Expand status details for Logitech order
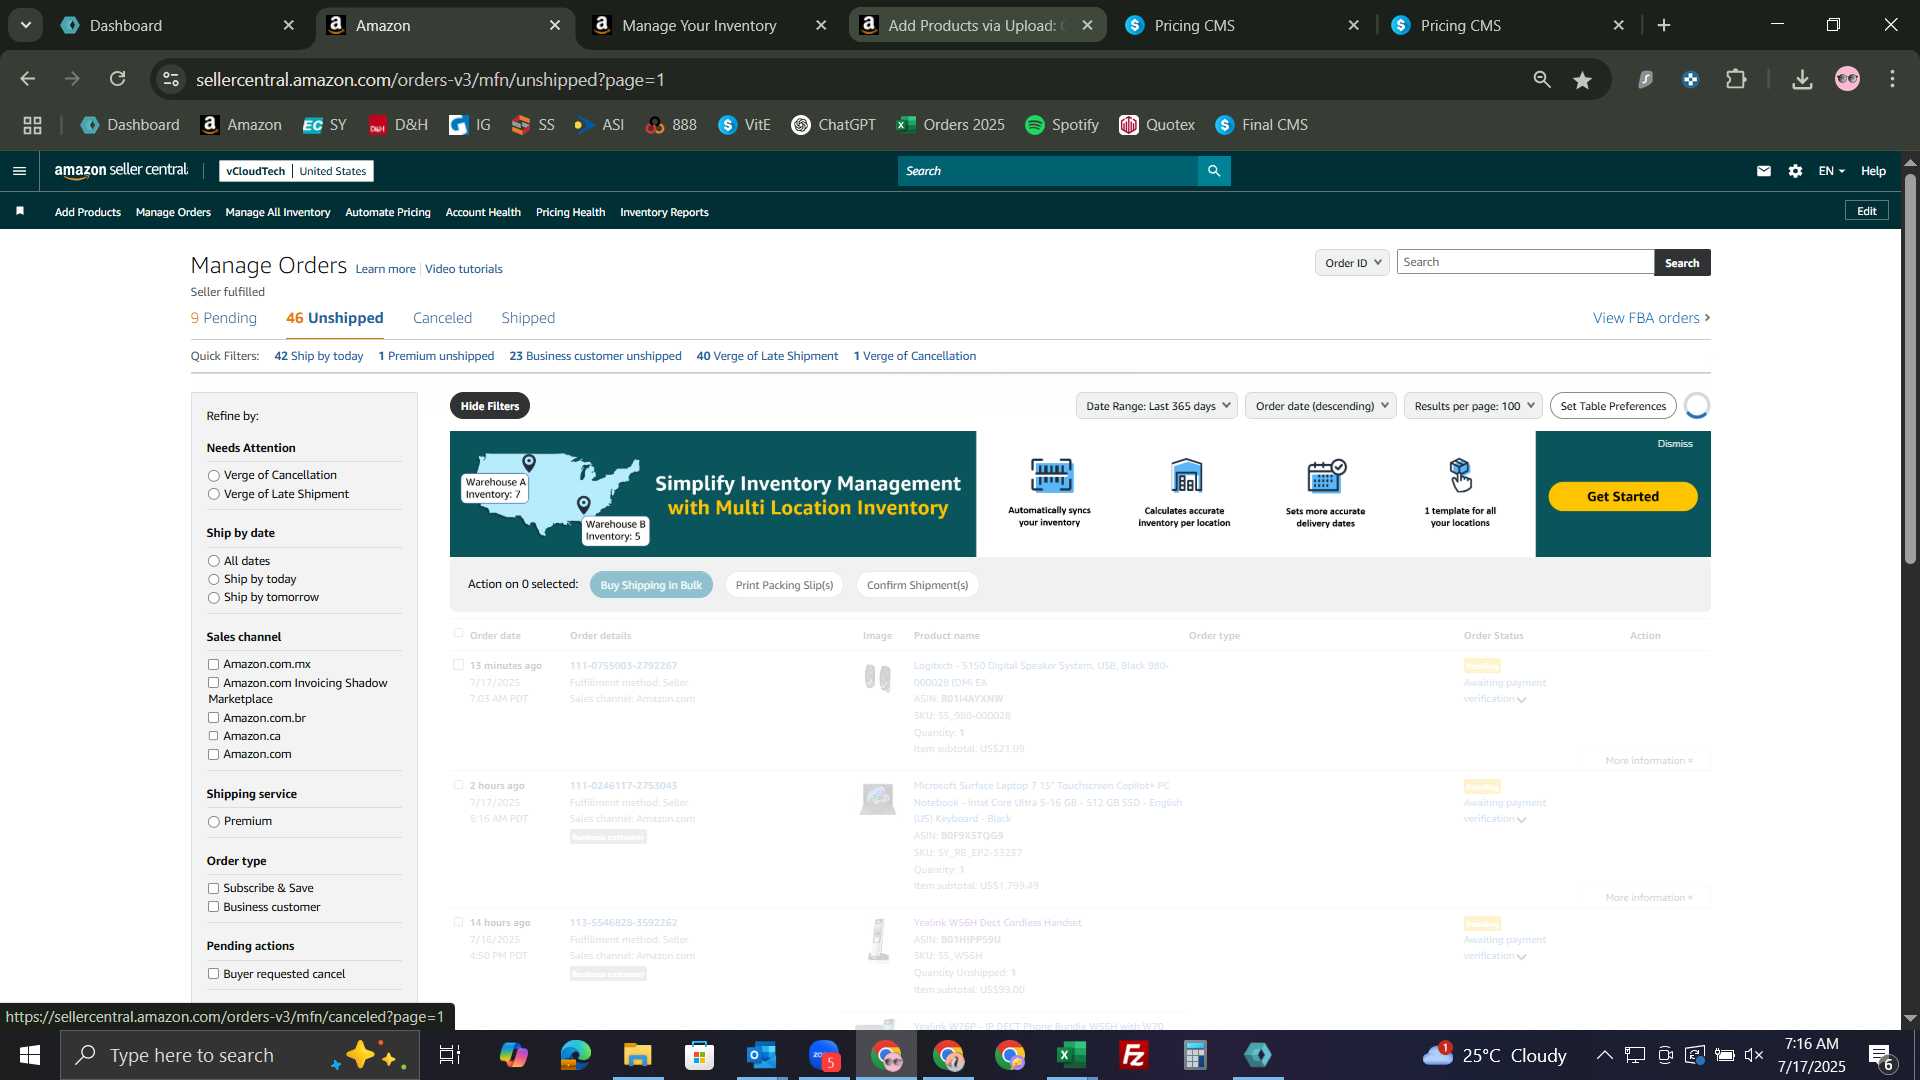 coord(1522,700)
